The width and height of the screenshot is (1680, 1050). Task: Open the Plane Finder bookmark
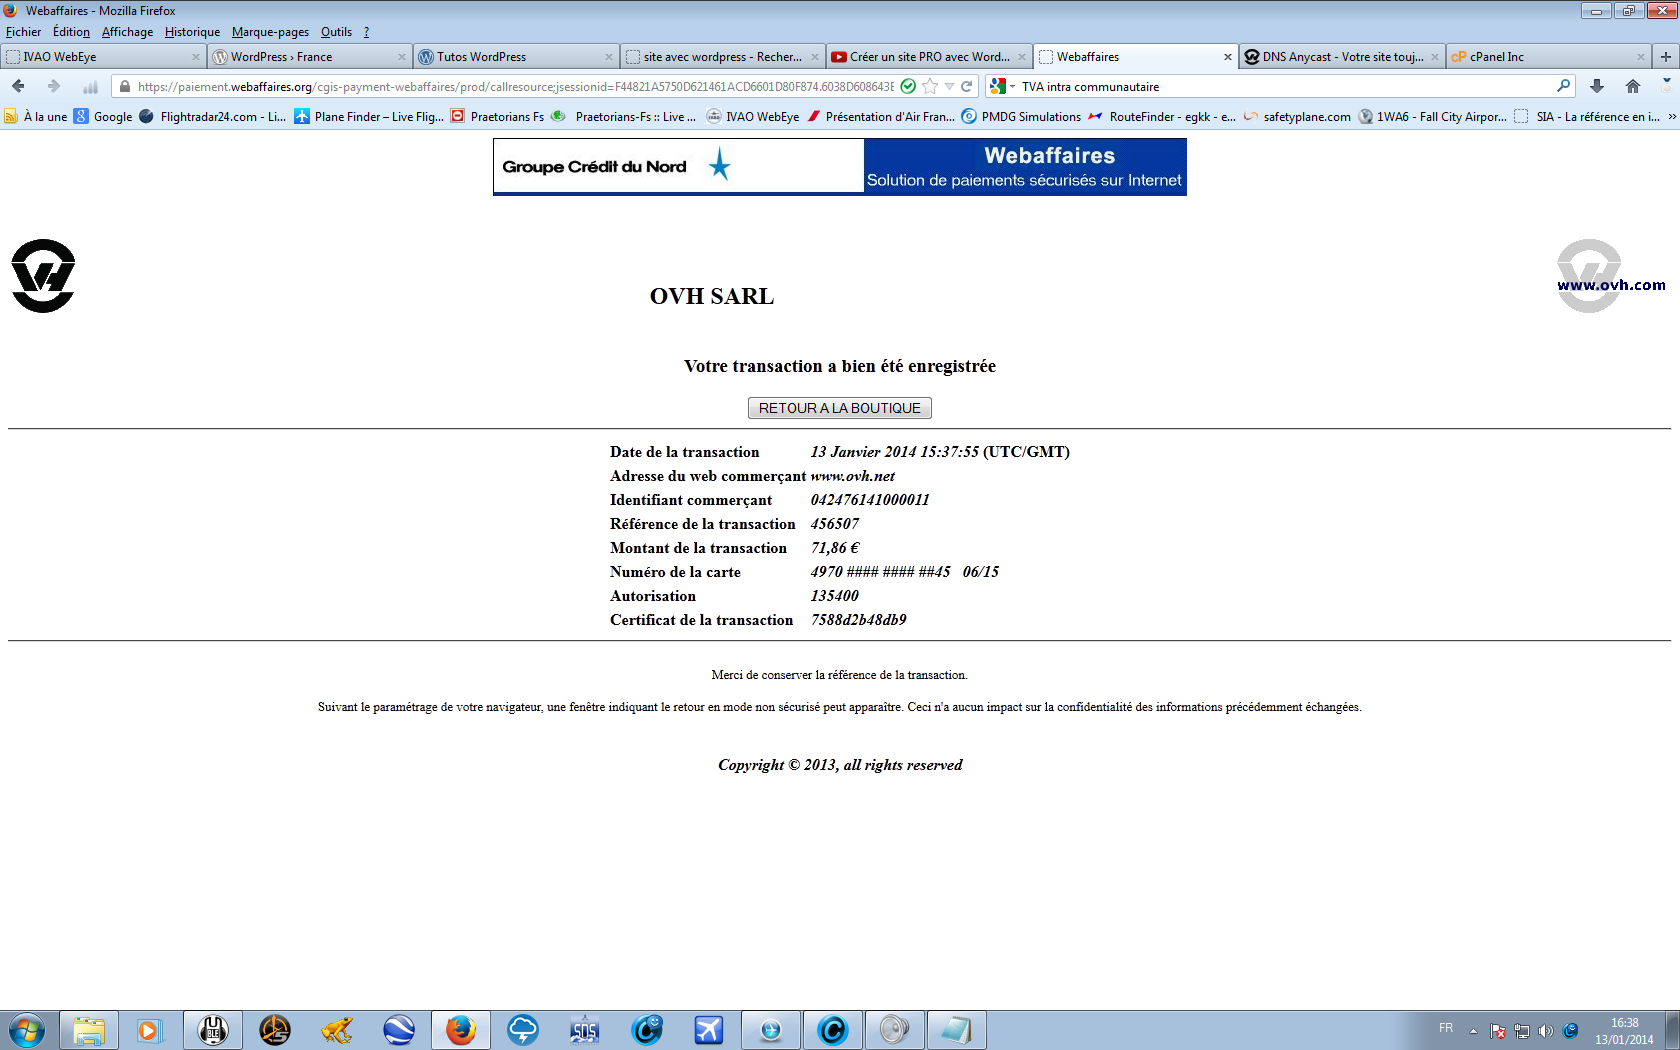(x=369, y=117)
